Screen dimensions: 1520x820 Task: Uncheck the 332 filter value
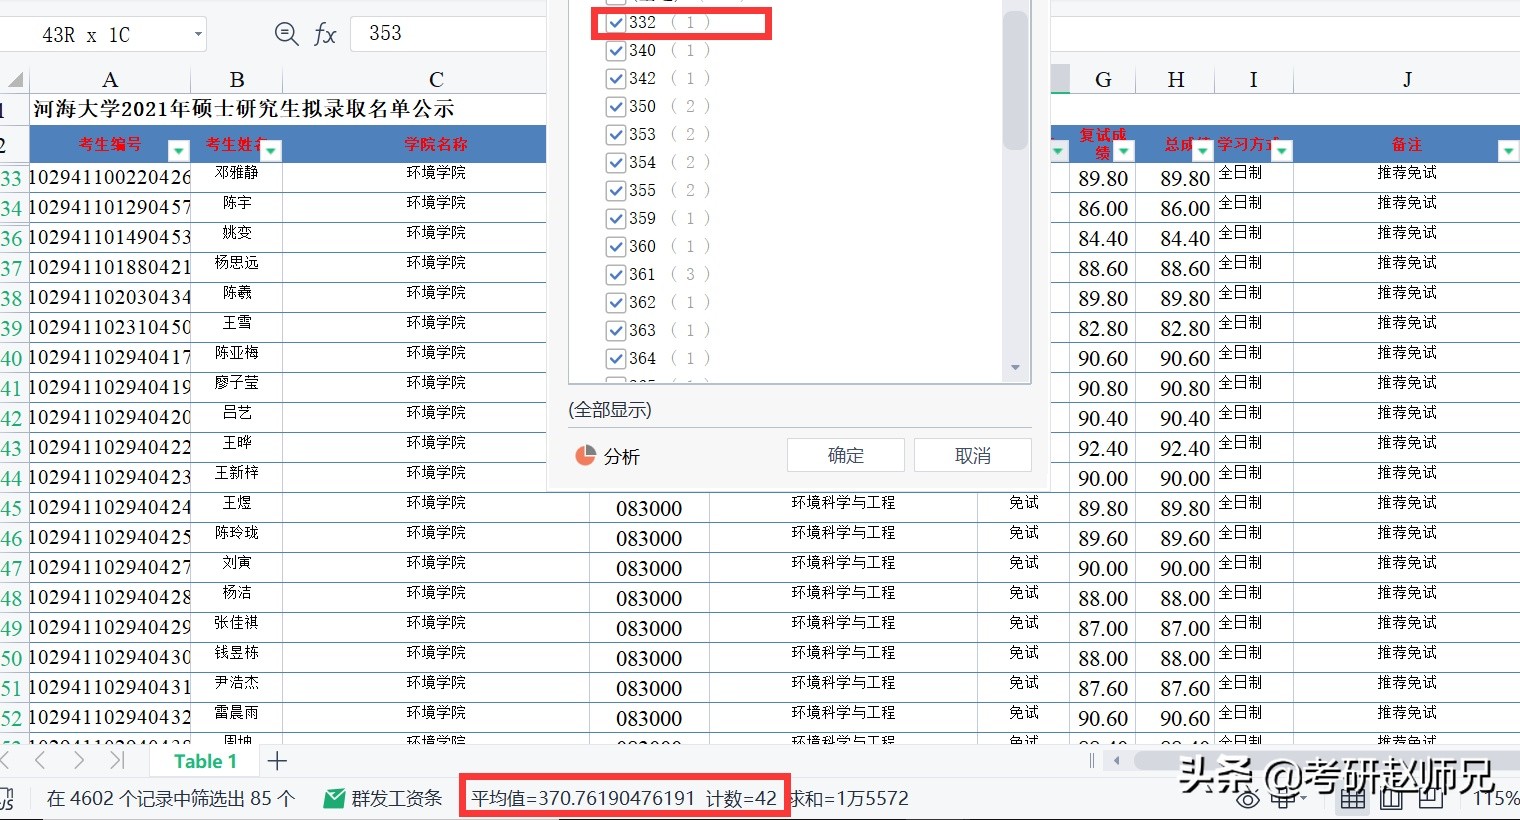point(615,22)
